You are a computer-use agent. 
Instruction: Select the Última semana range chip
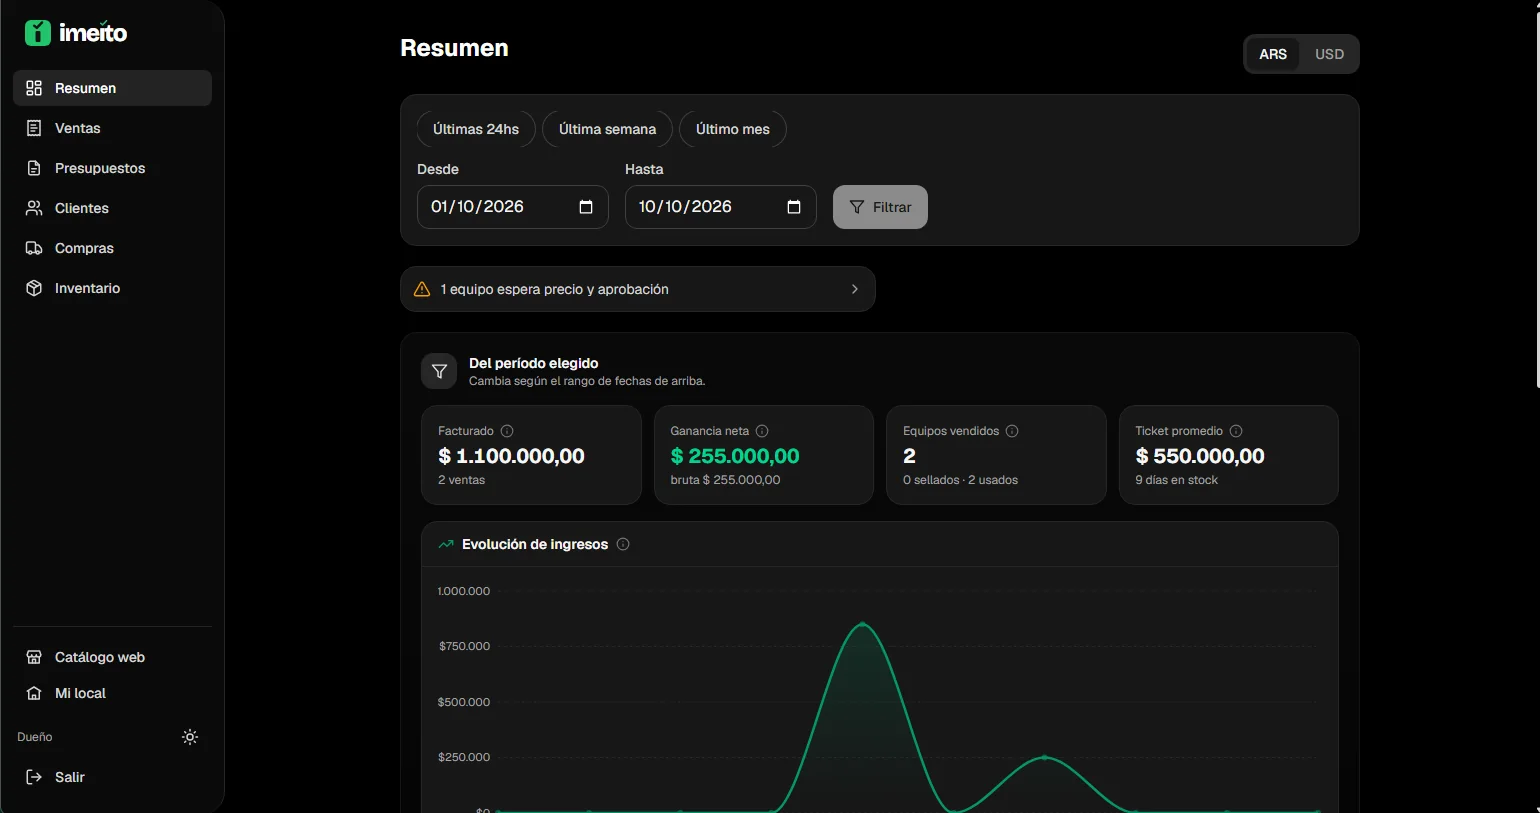pyautogui.click(x=607, y=129)
